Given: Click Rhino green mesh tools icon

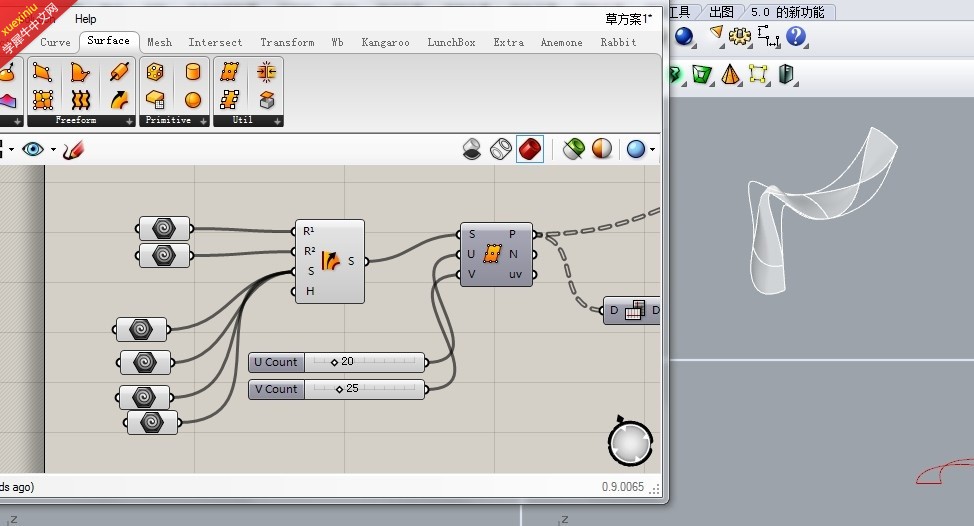Looking at the screenshot, I should tap(701, 75).
